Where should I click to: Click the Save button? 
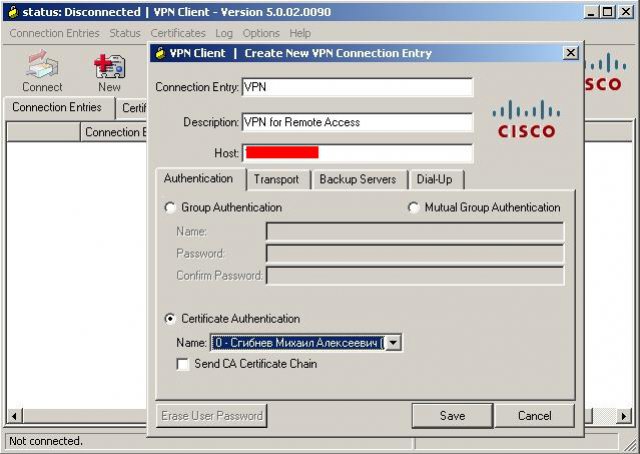coord(452,416)
